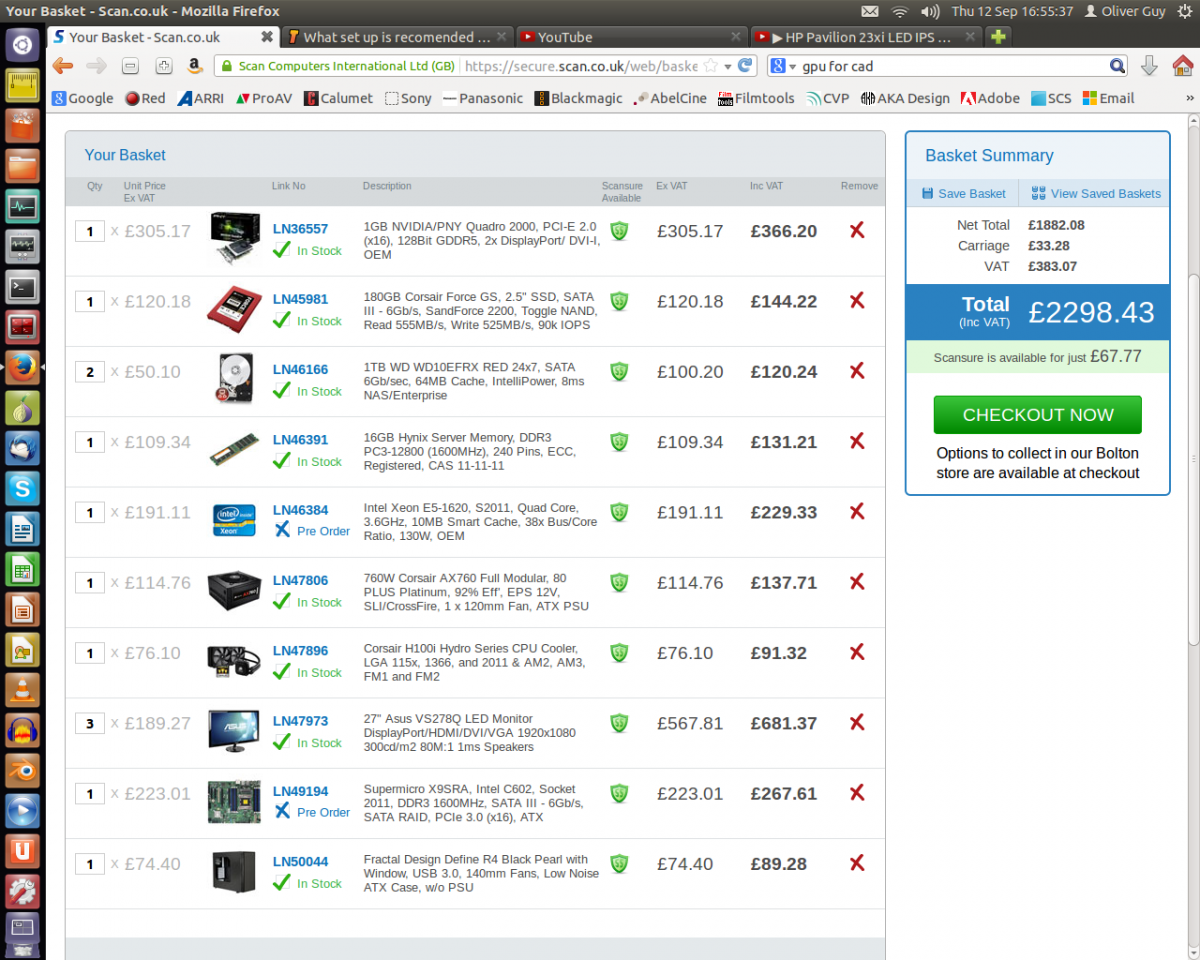Click the quantity field for the Asus monitor

[x=90, y=723]
